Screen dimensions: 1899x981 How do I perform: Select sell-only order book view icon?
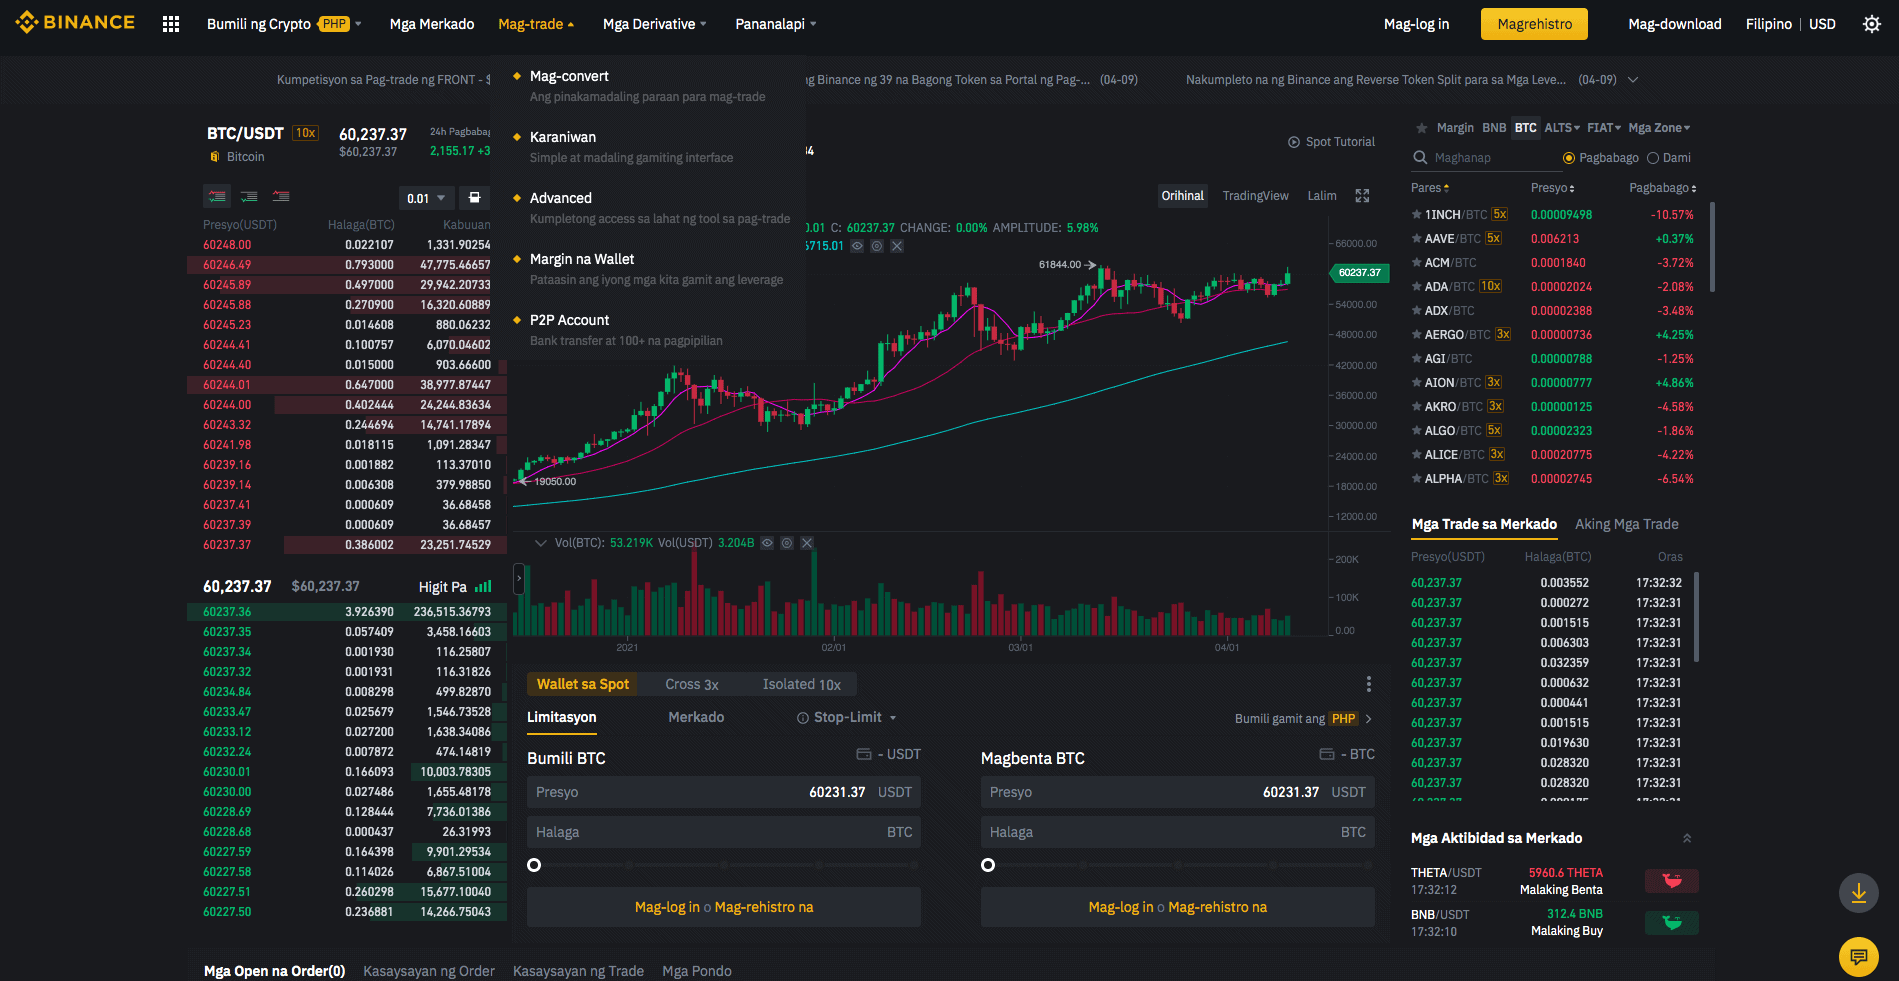(x=281, y=196)
